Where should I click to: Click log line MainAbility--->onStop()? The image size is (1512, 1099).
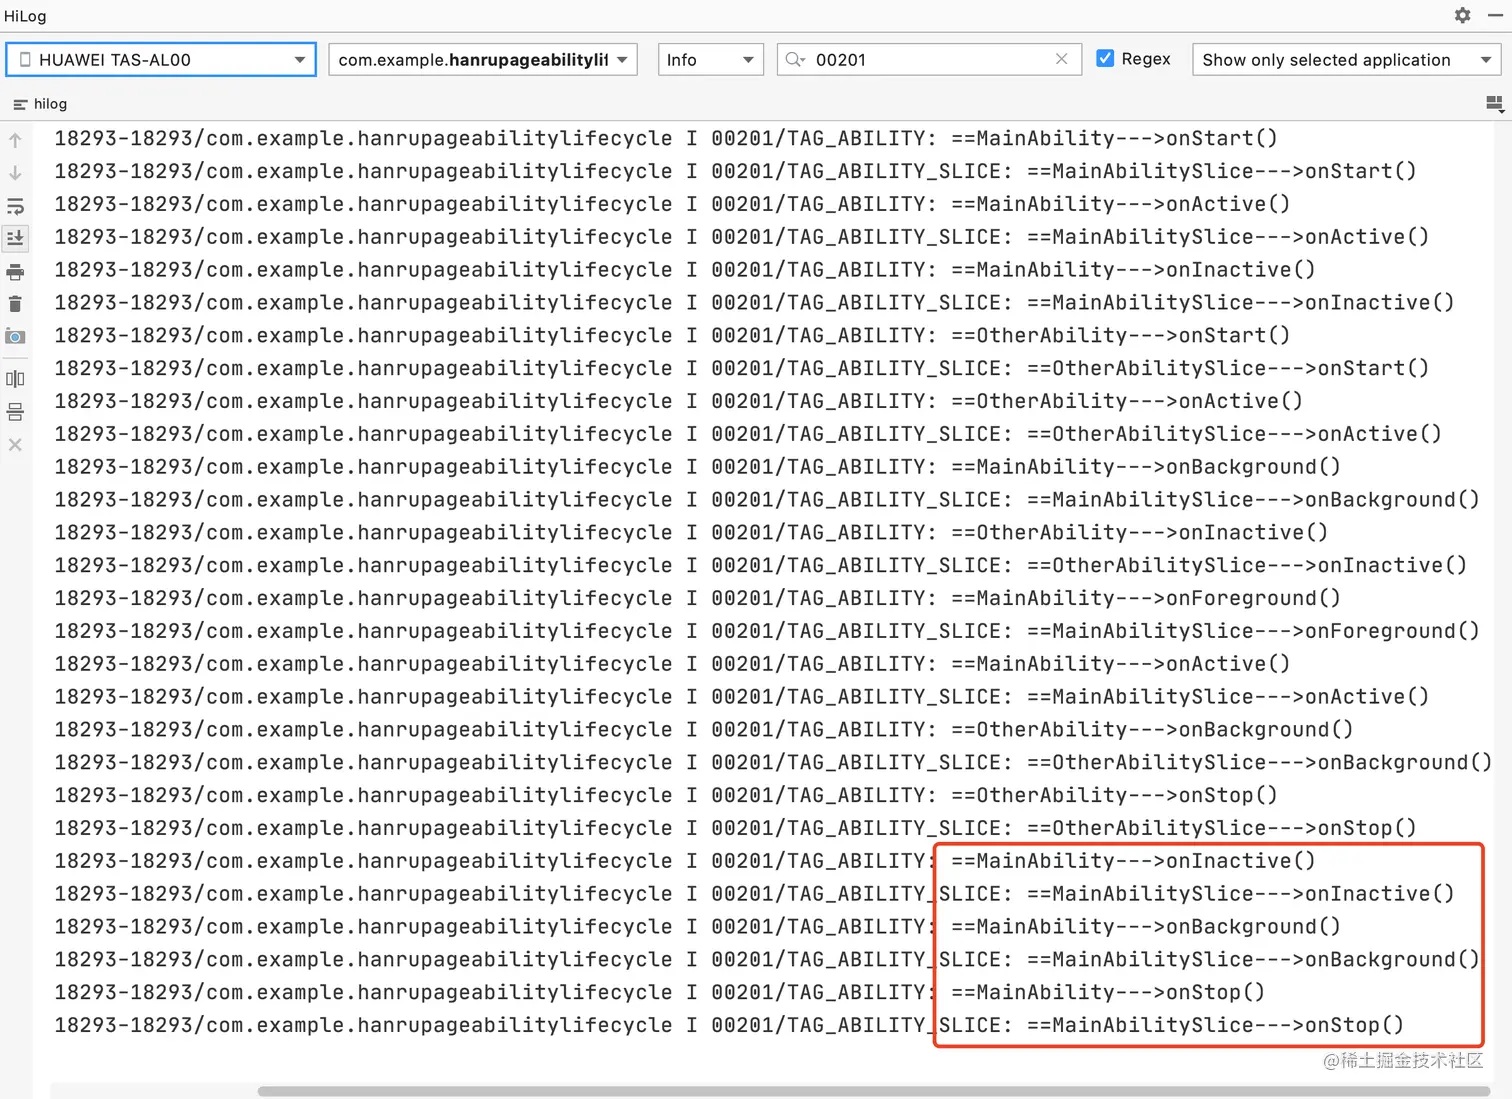[660, 992]
